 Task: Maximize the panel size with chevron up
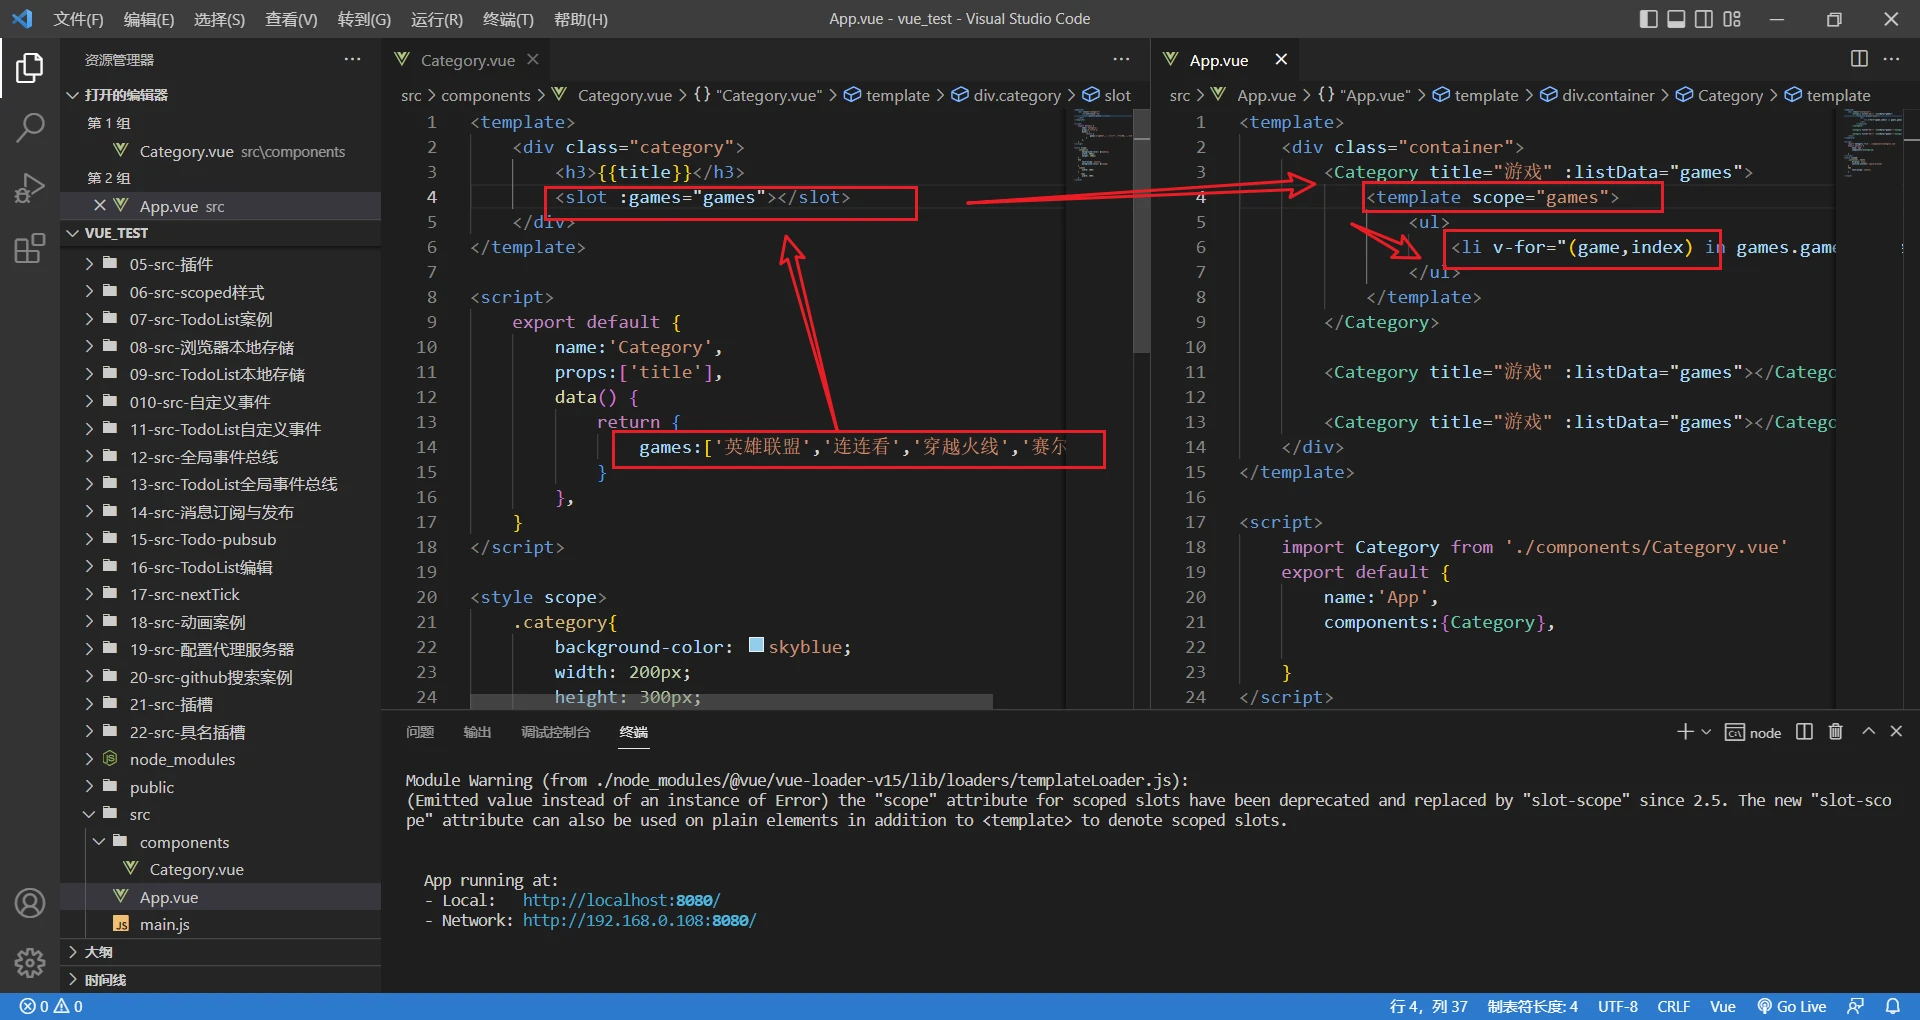point(1868,732)
